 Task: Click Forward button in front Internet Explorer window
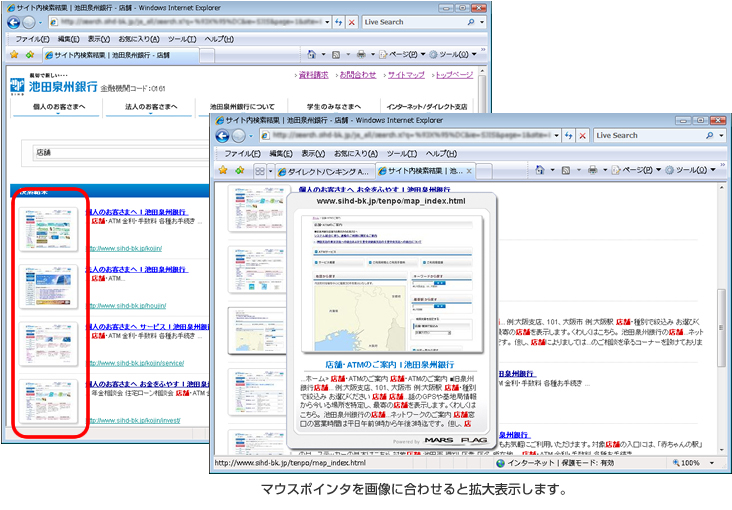[239, 136]
